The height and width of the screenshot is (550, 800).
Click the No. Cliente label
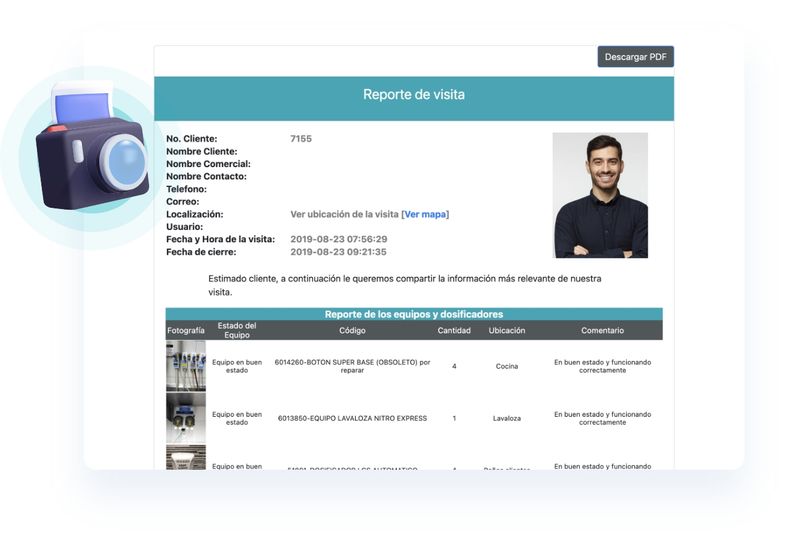191,139
